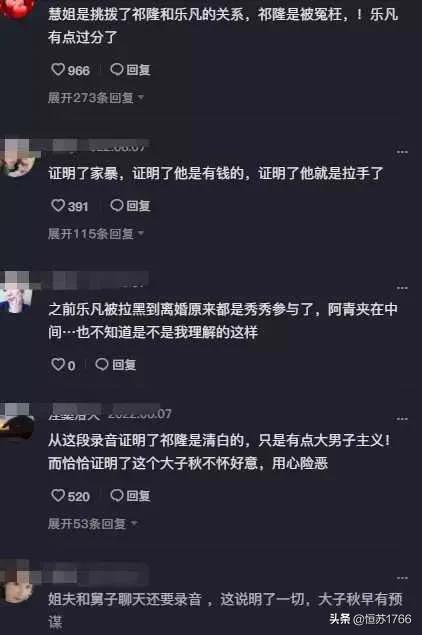
Task: Open avatar of 家暴 comment author
Action: (16, 159)
